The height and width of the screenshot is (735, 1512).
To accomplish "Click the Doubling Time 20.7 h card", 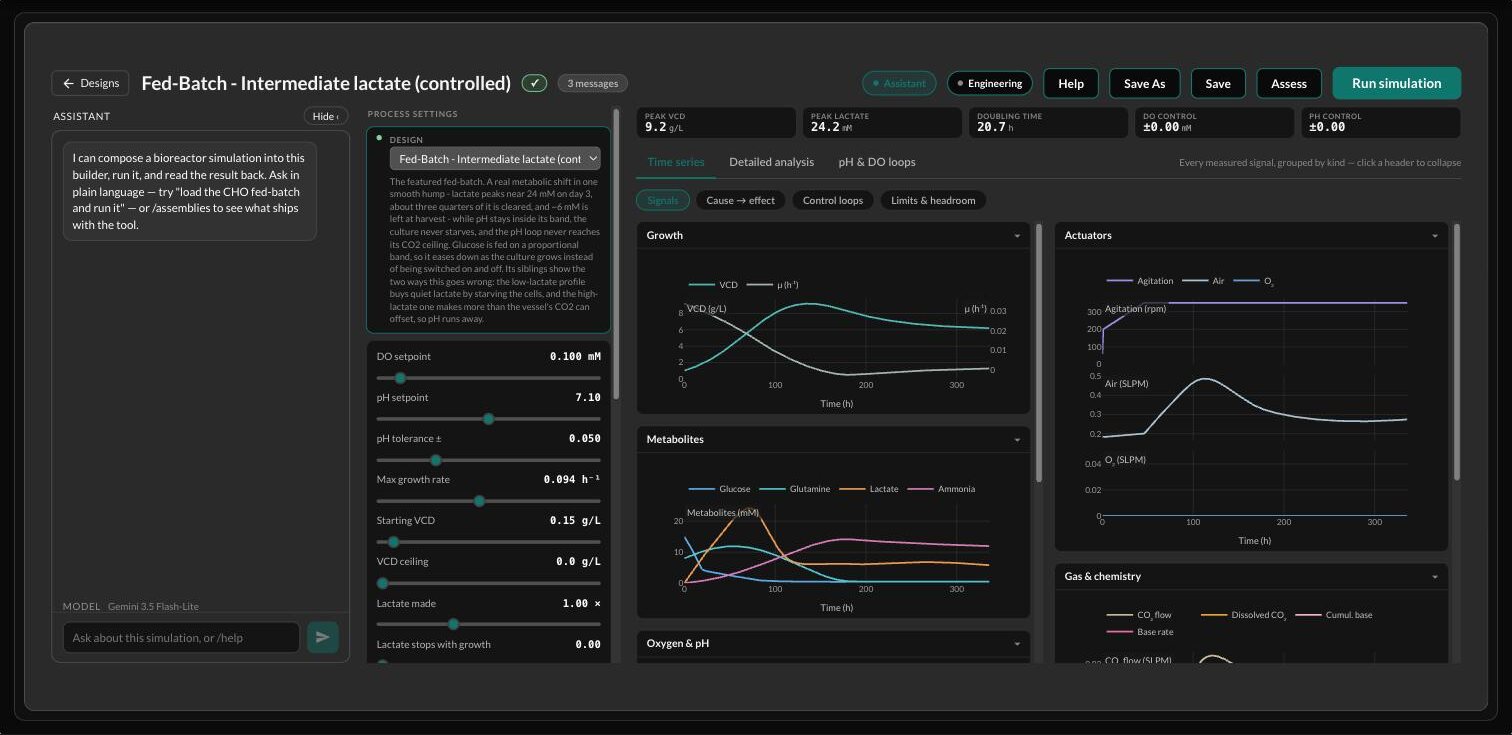I will (1049, 123).
